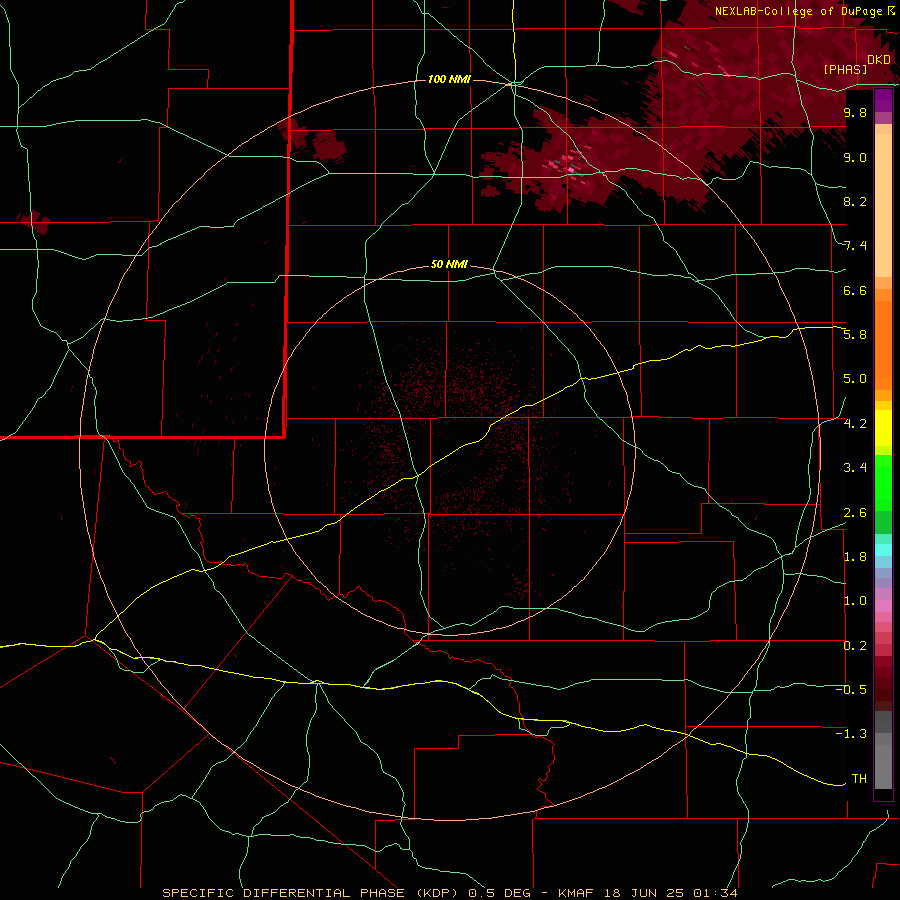Viewport: 900px width, 900px height.
Task: Click the 6.6 value on the color scale
Action: [855, 290]
